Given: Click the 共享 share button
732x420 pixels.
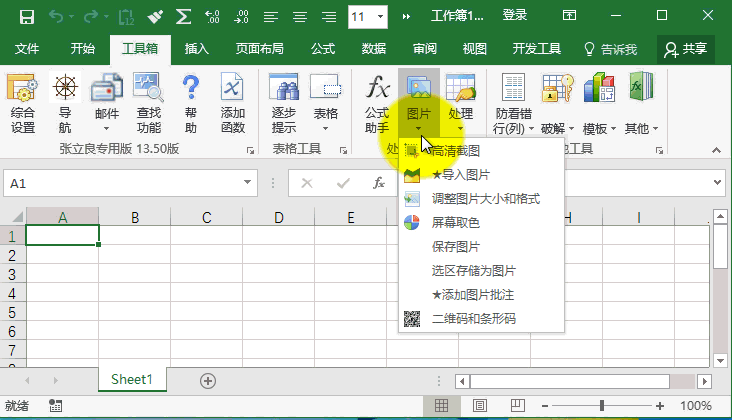Looking at the screenshot, I should pyautogui.click(x=686, y=48).
